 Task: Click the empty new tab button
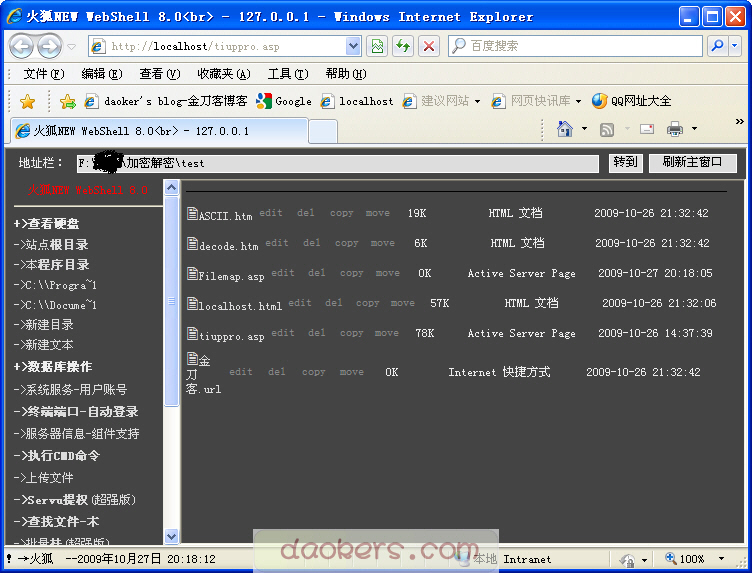pyautogui.click(x=323, y=131)
